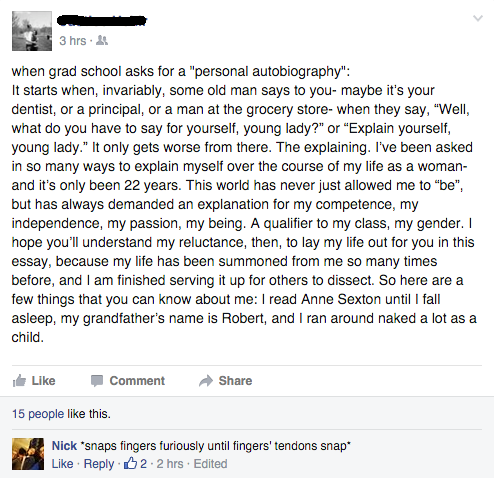Image resolution: width=494 pixels, height=478 pixels.
Task: Open the post's 3 hrs timestamp
Action: [x=73, y=41]
